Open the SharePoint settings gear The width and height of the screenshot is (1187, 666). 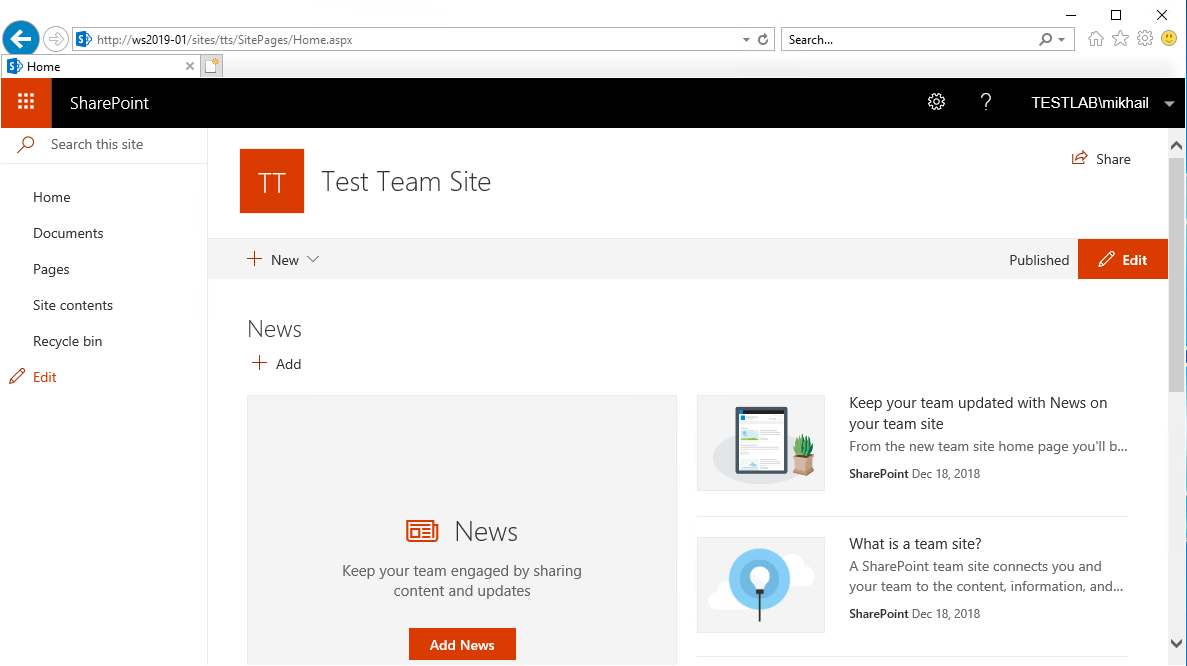[936, 102]
